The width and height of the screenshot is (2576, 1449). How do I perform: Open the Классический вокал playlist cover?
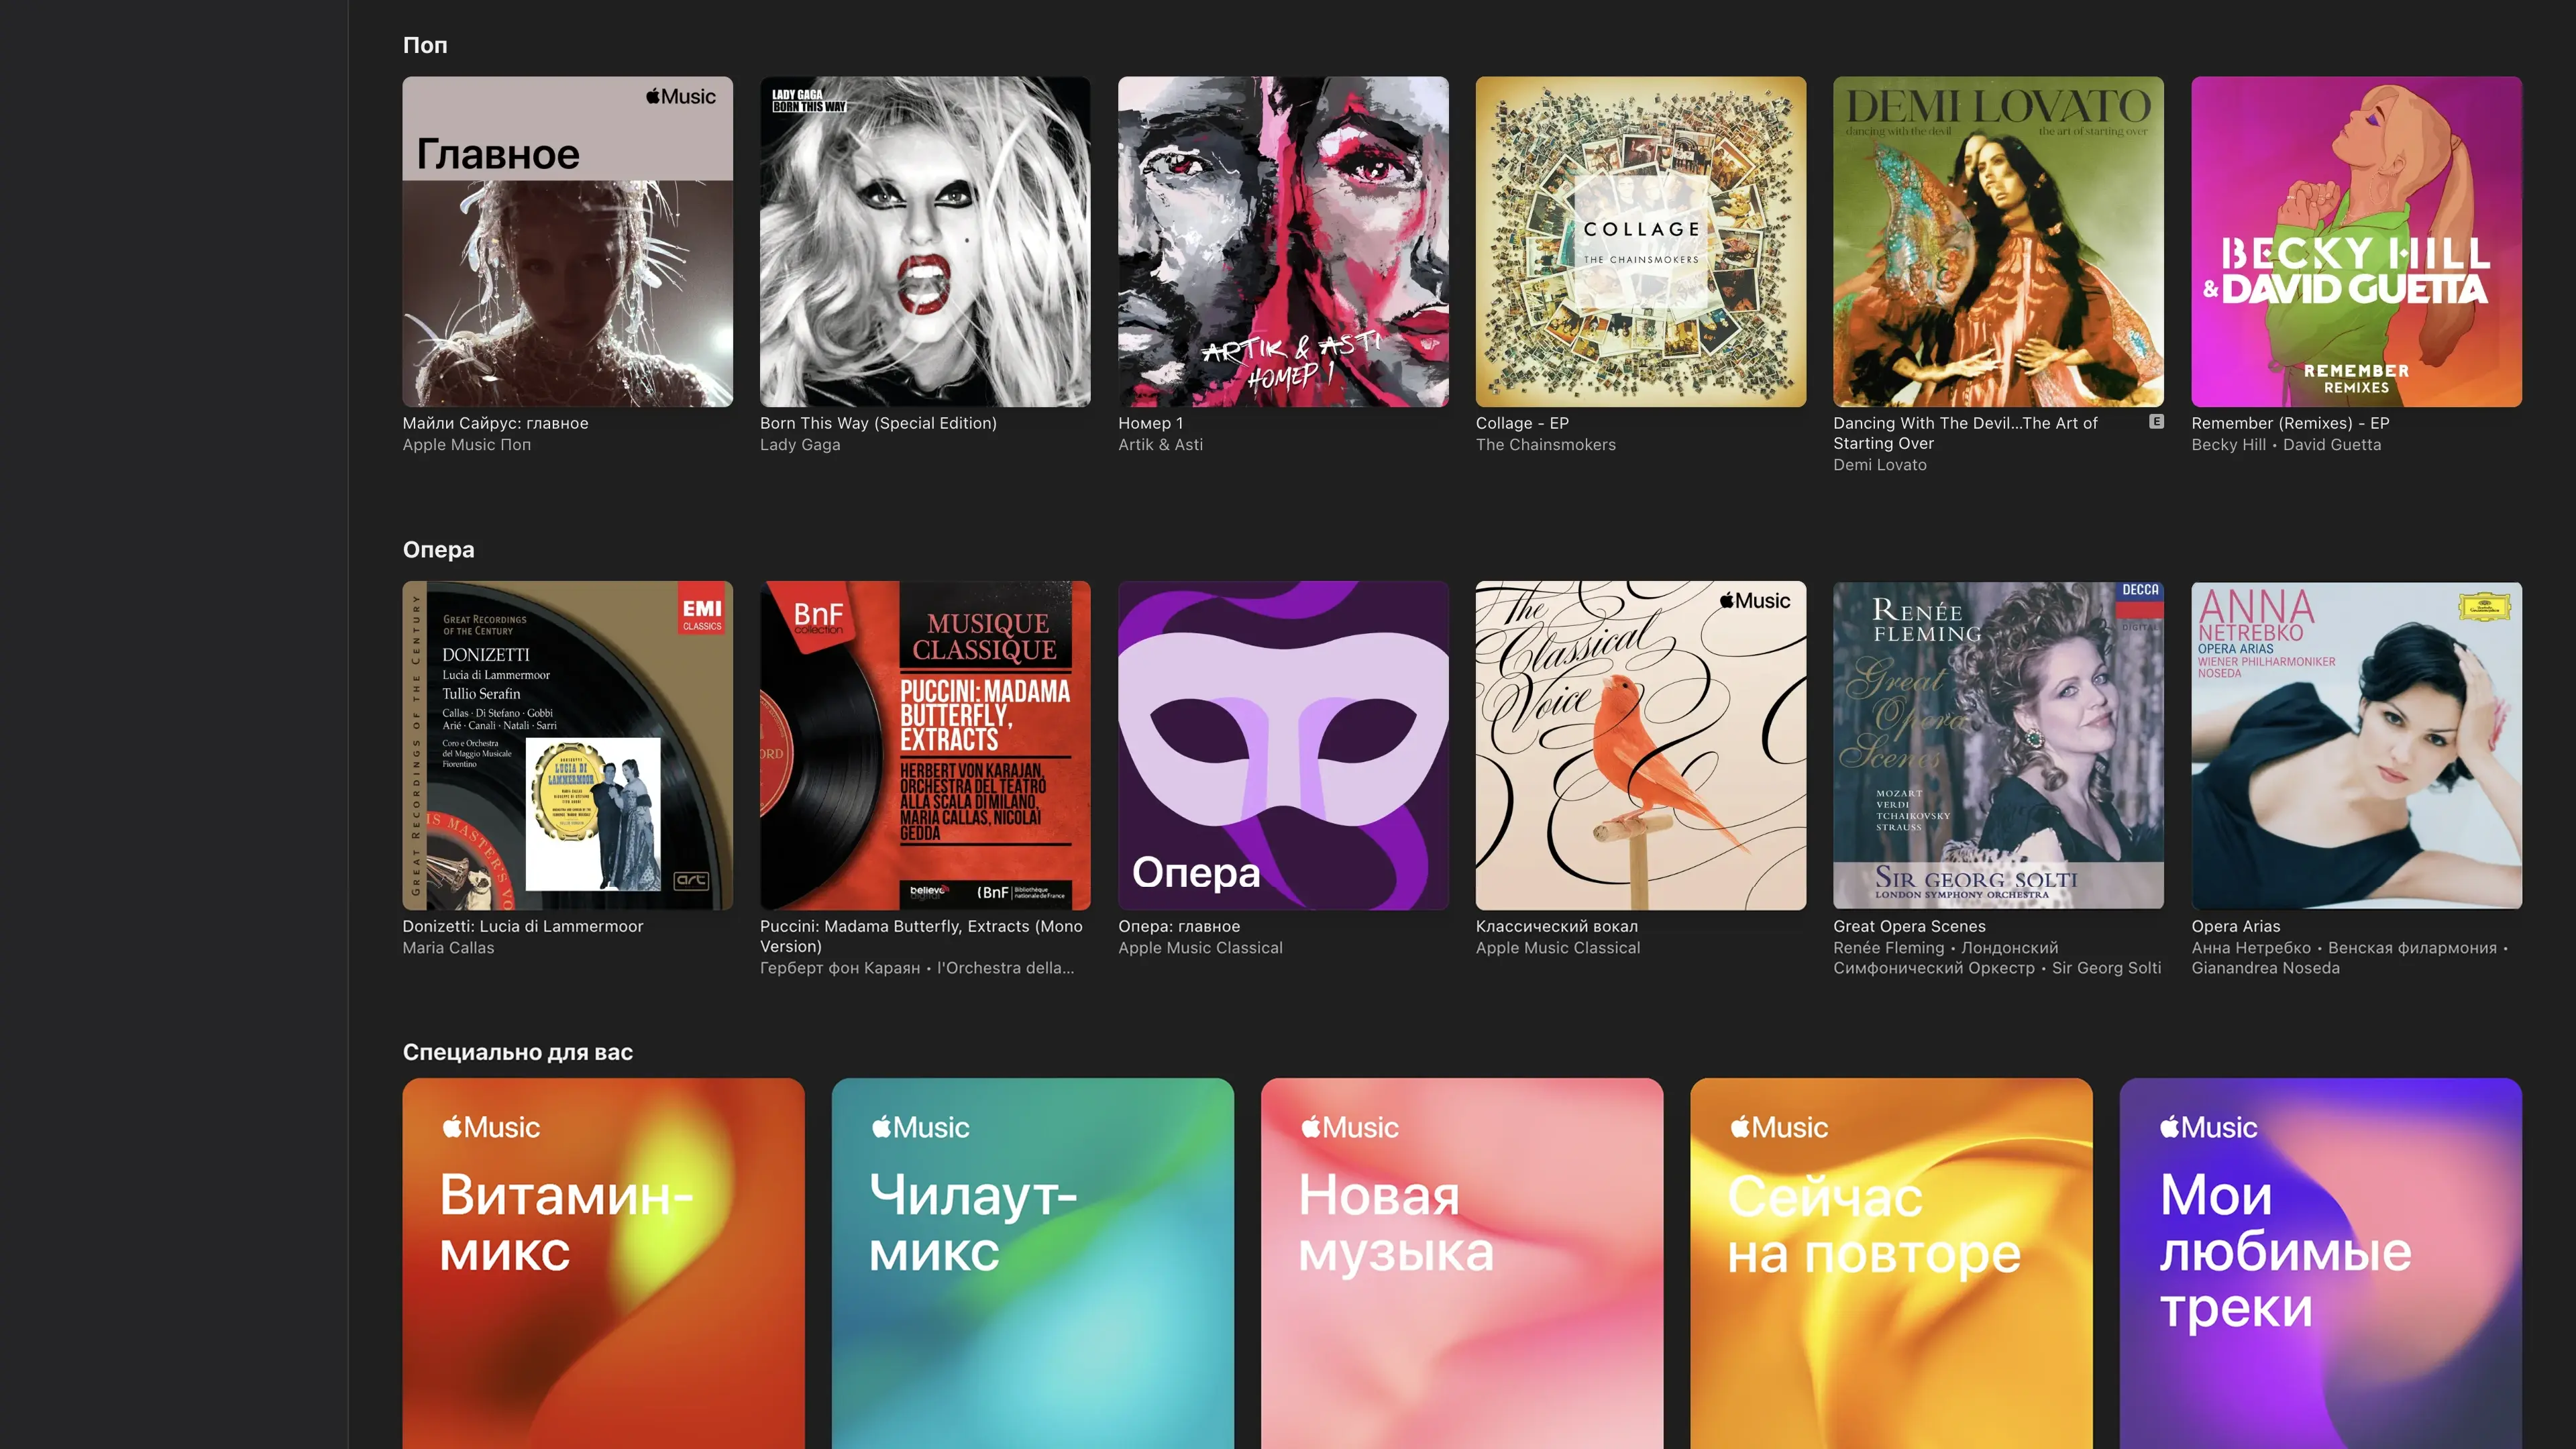[1640, 745]
